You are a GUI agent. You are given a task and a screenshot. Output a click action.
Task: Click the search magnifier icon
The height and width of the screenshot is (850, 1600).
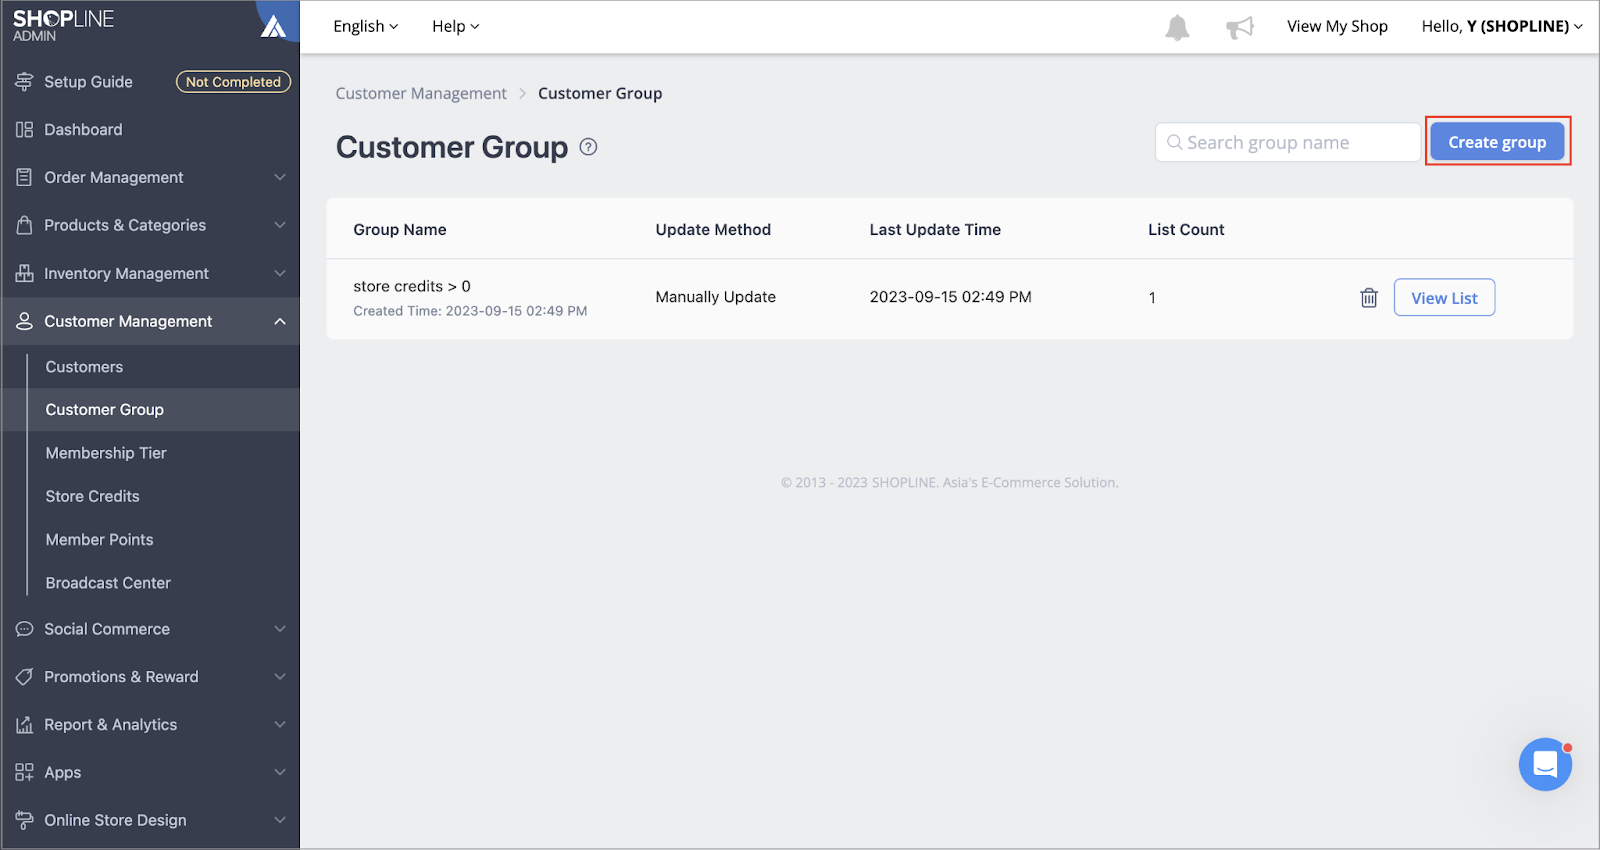point(1175,142)
